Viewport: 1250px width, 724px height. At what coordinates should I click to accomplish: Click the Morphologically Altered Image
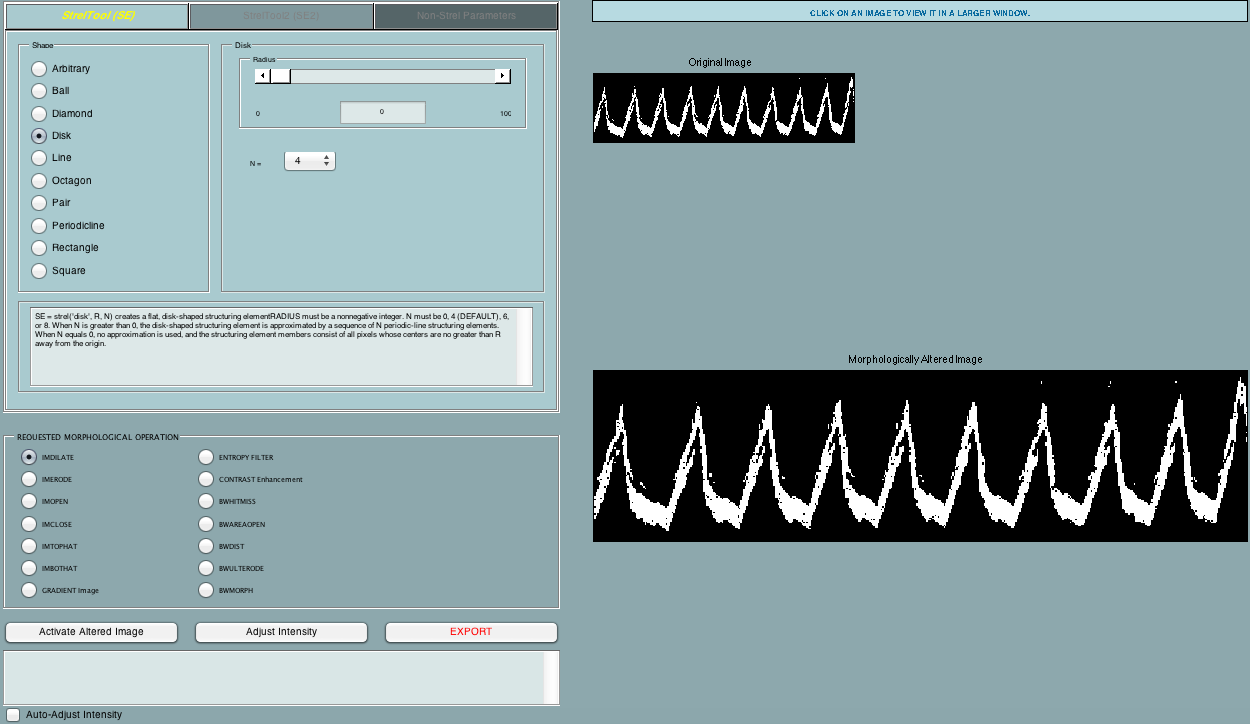[920, 456]
